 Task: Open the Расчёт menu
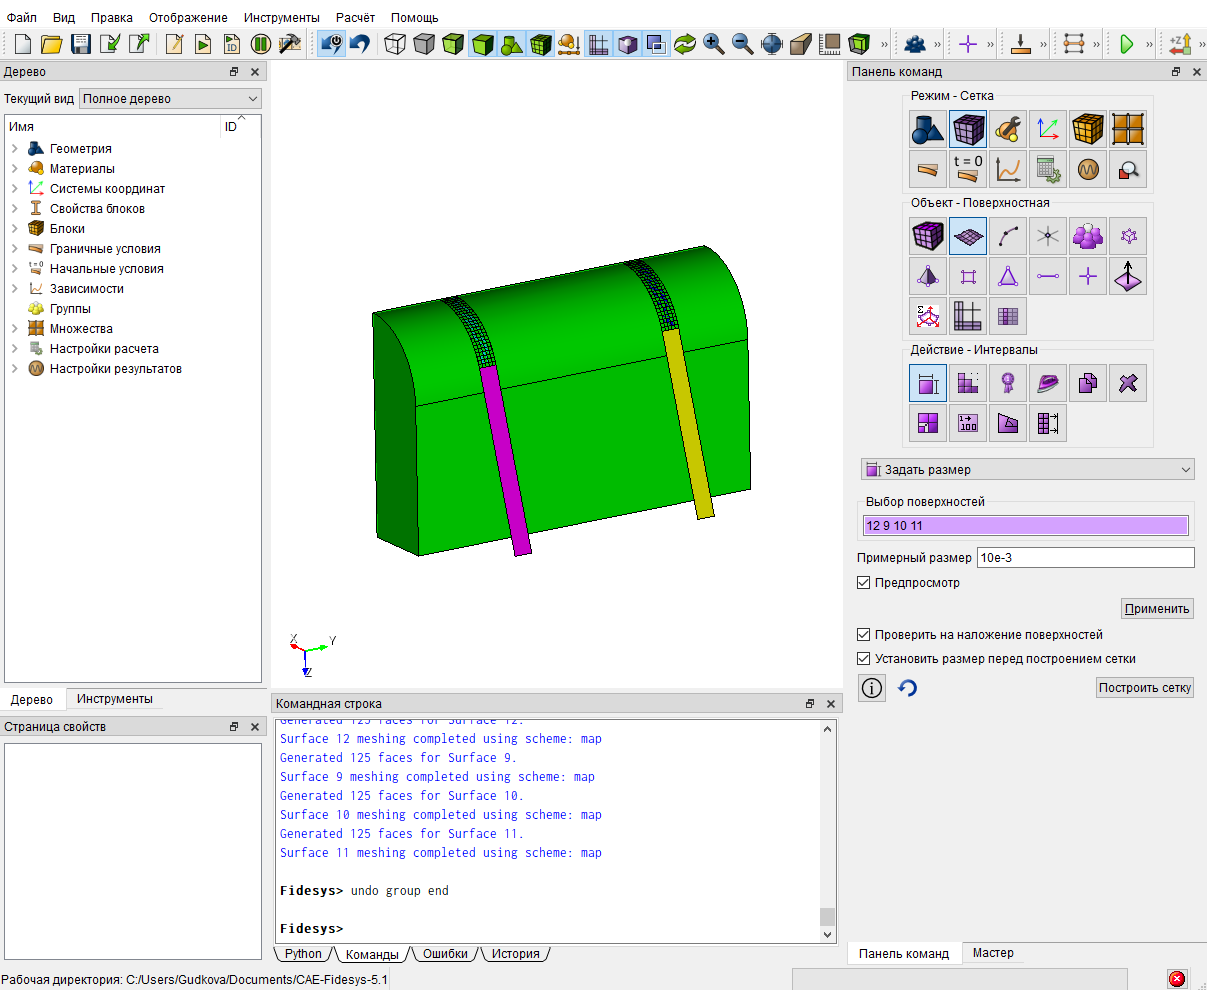(356, 18)
